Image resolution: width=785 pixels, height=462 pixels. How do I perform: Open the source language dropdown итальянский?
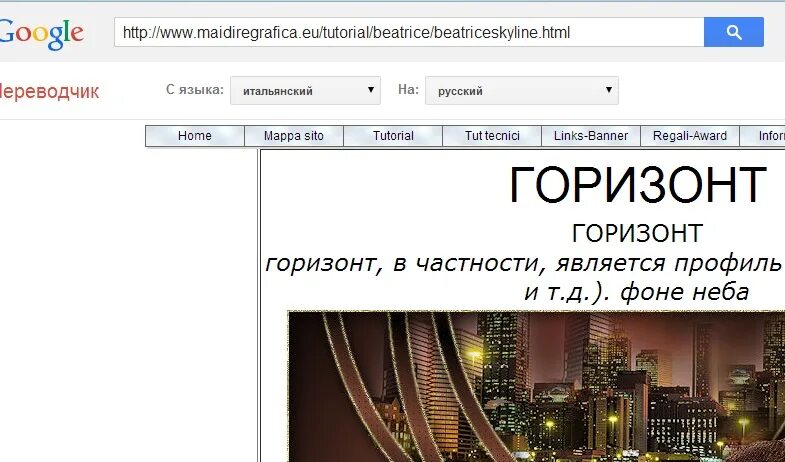(x=305, y=91)
